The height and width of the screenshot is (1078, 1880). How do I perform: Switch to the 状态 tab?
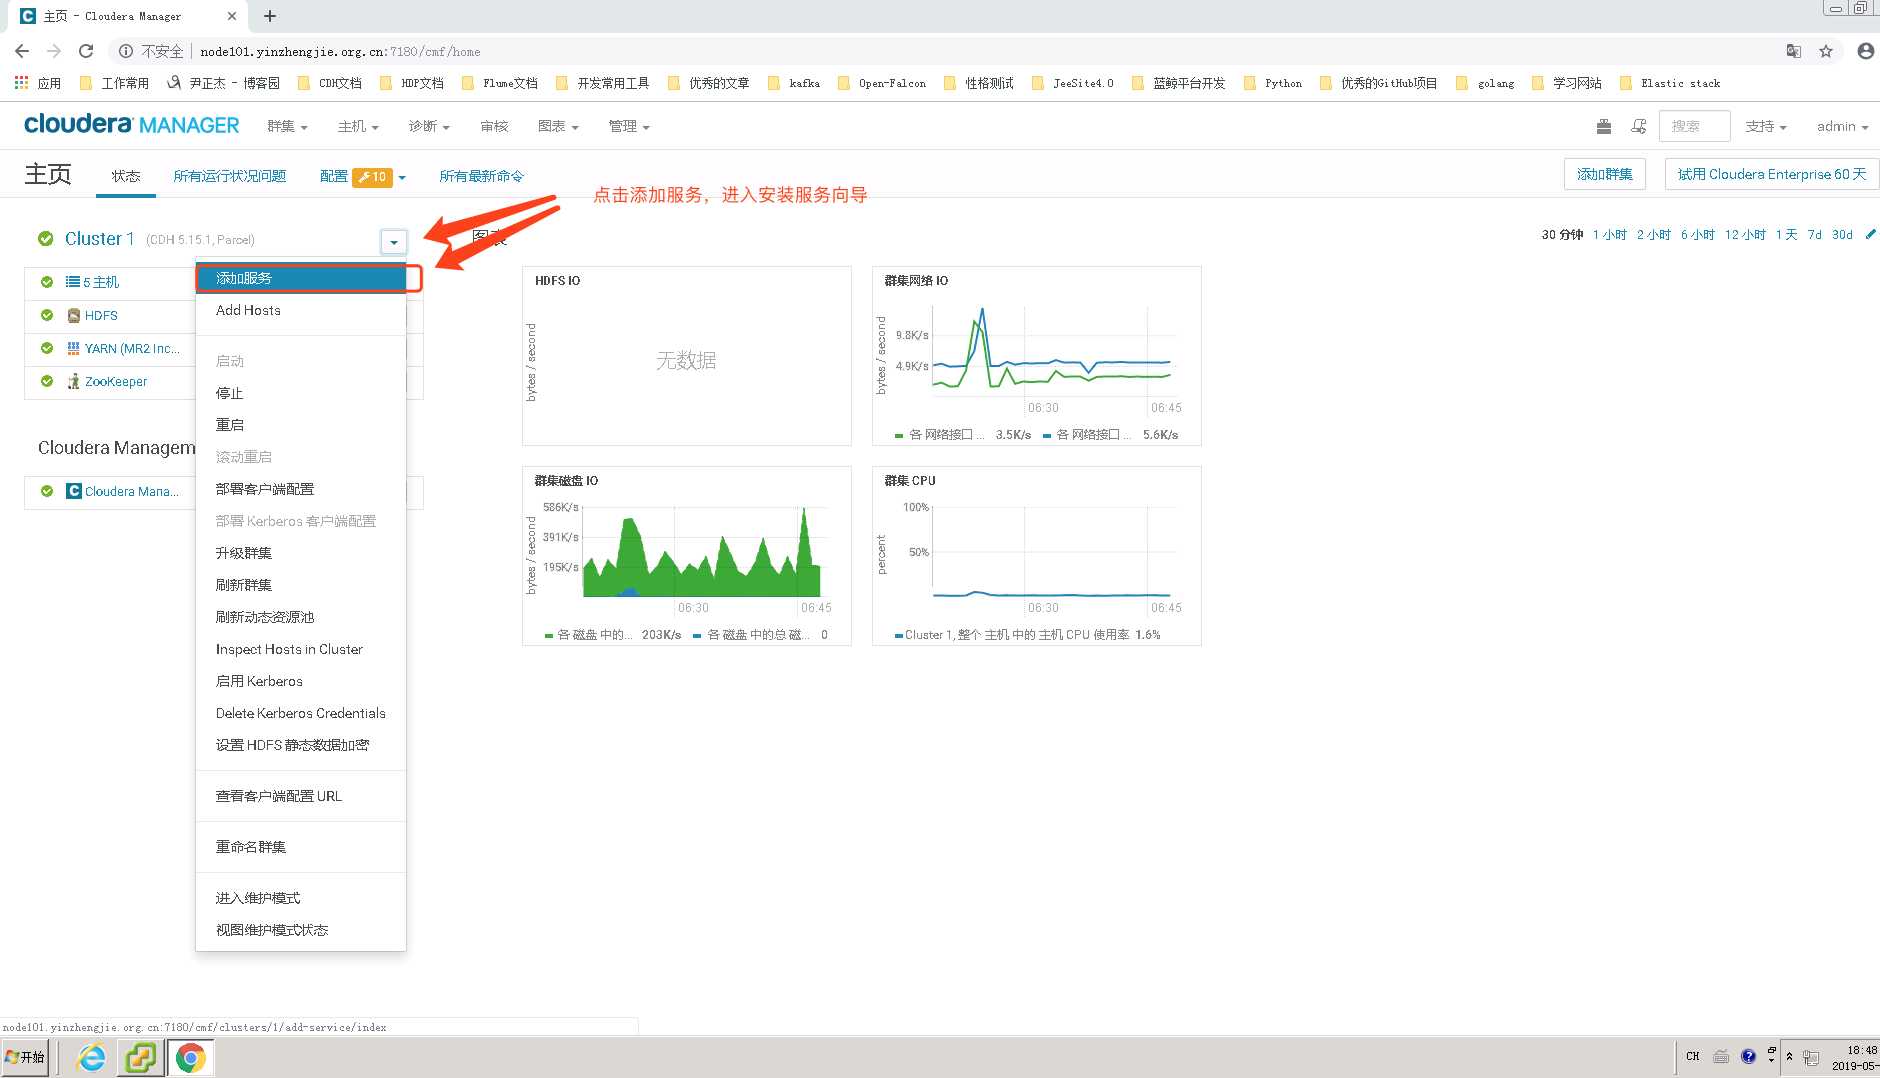[126, 176]
